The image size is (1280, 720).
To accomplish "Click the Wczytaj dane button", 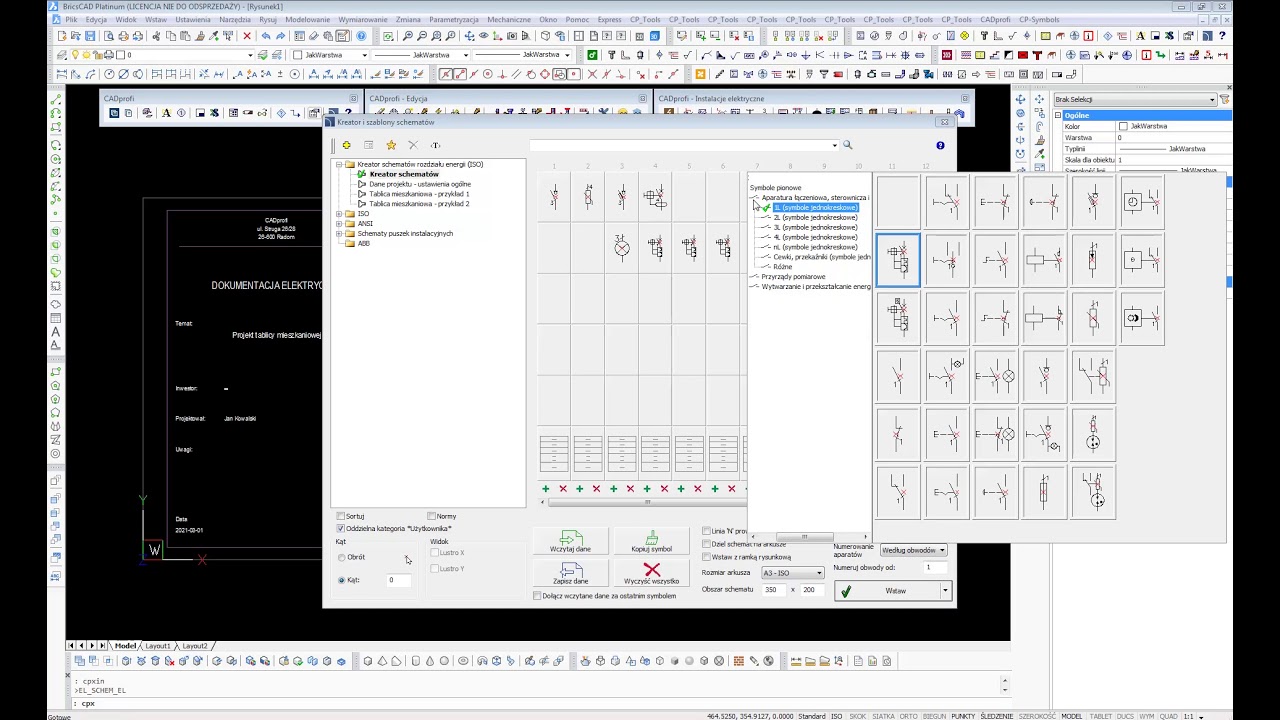I will click(570, 542).
